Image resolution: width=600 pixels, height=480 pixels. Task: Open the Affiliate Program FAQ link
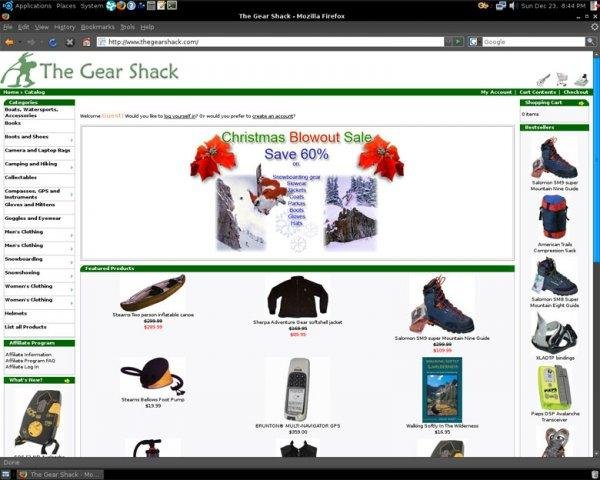click(x=30, y=361)
